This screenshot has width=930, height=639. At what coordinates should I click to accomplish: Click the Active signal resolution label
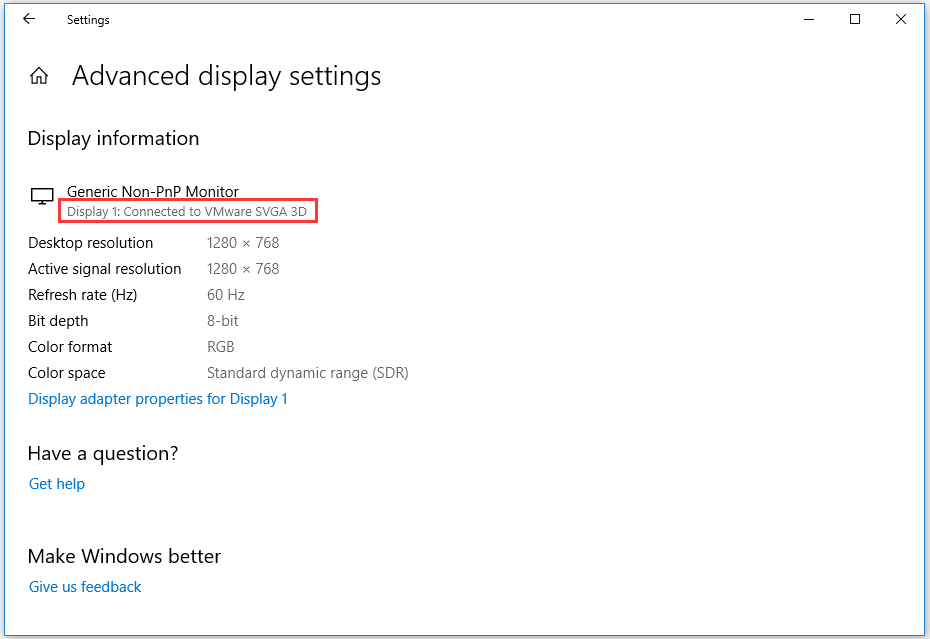tap(105, 269)
